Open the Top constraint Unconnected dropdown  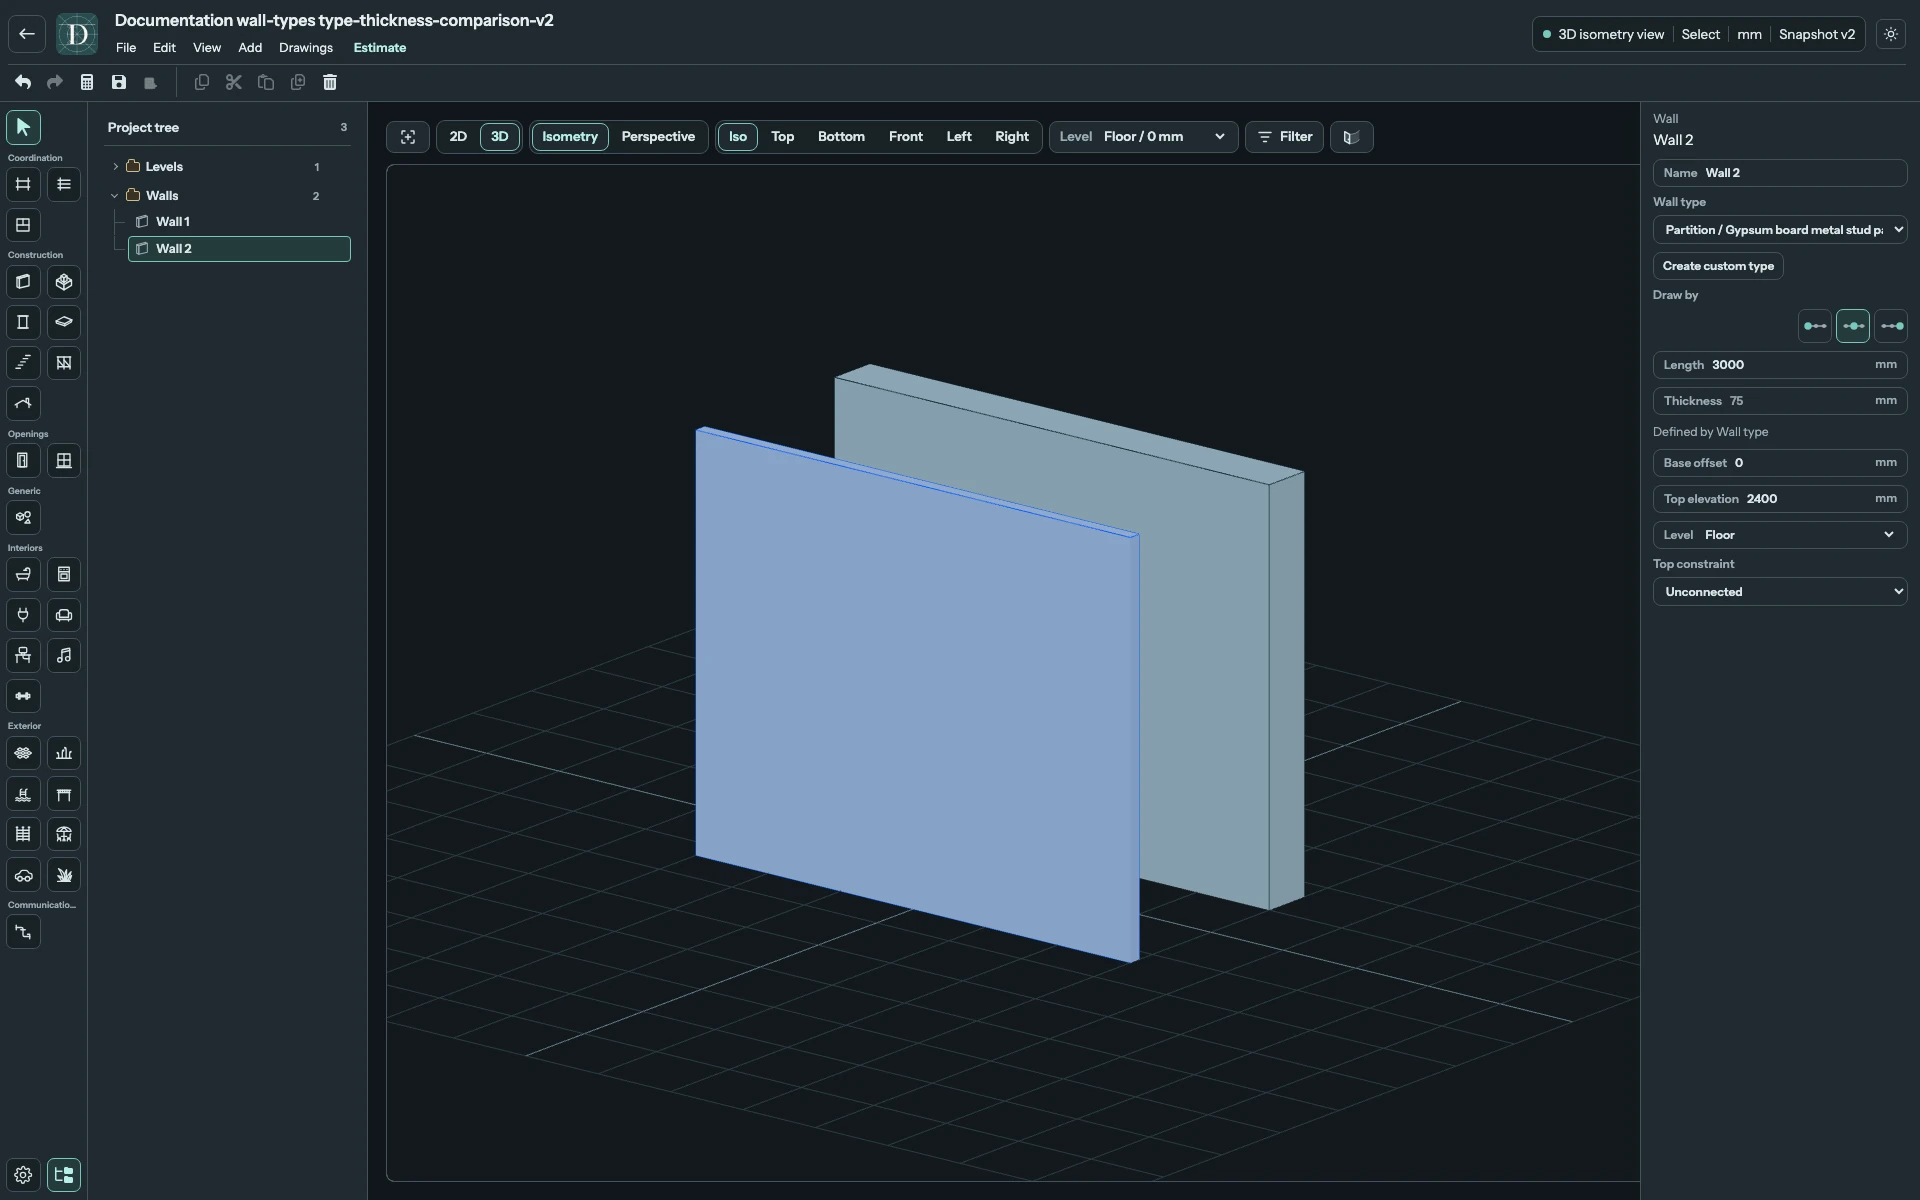click(1780, 592)
